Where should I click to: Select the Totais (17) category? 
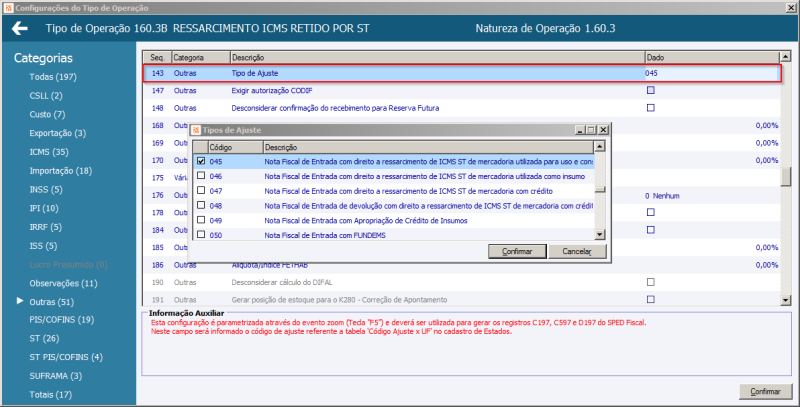pos(51,395)
